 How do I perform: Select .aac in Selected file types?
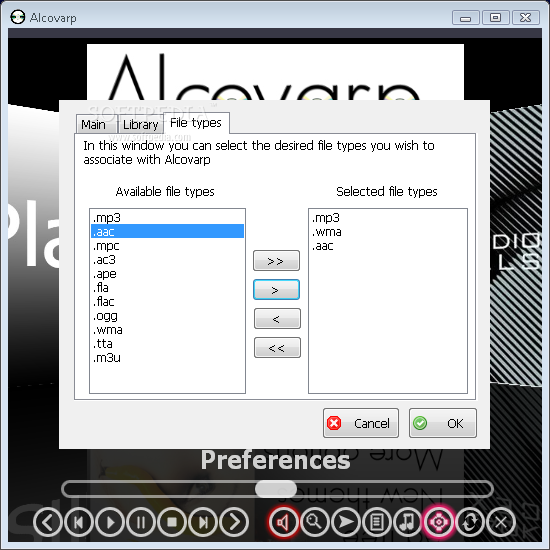pyautogui.click(x=388, y=246)
